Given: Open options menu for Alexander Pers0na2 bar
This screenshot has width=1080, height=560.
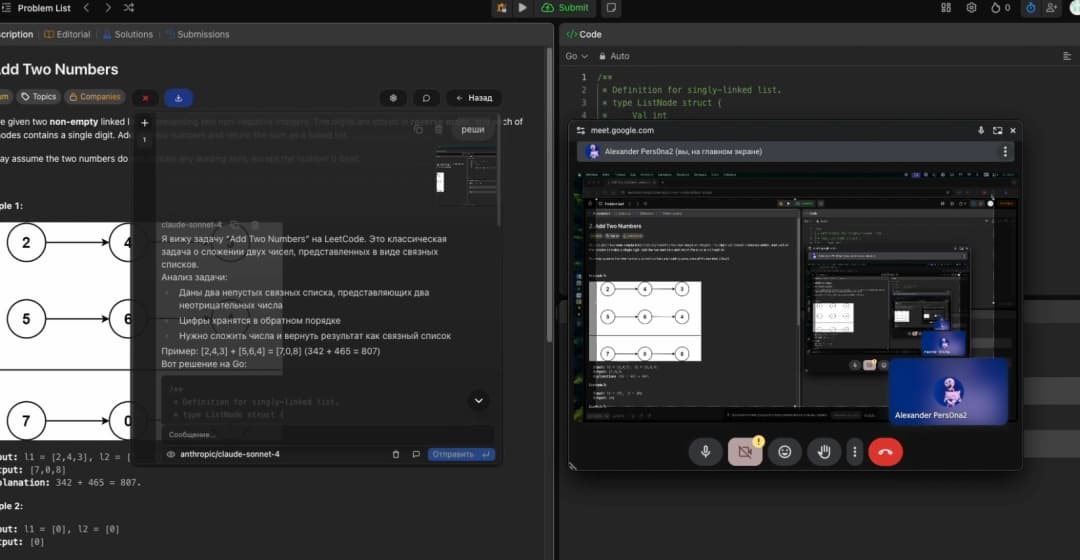Looking at the screenshot, I should [x=1005, y=152].
